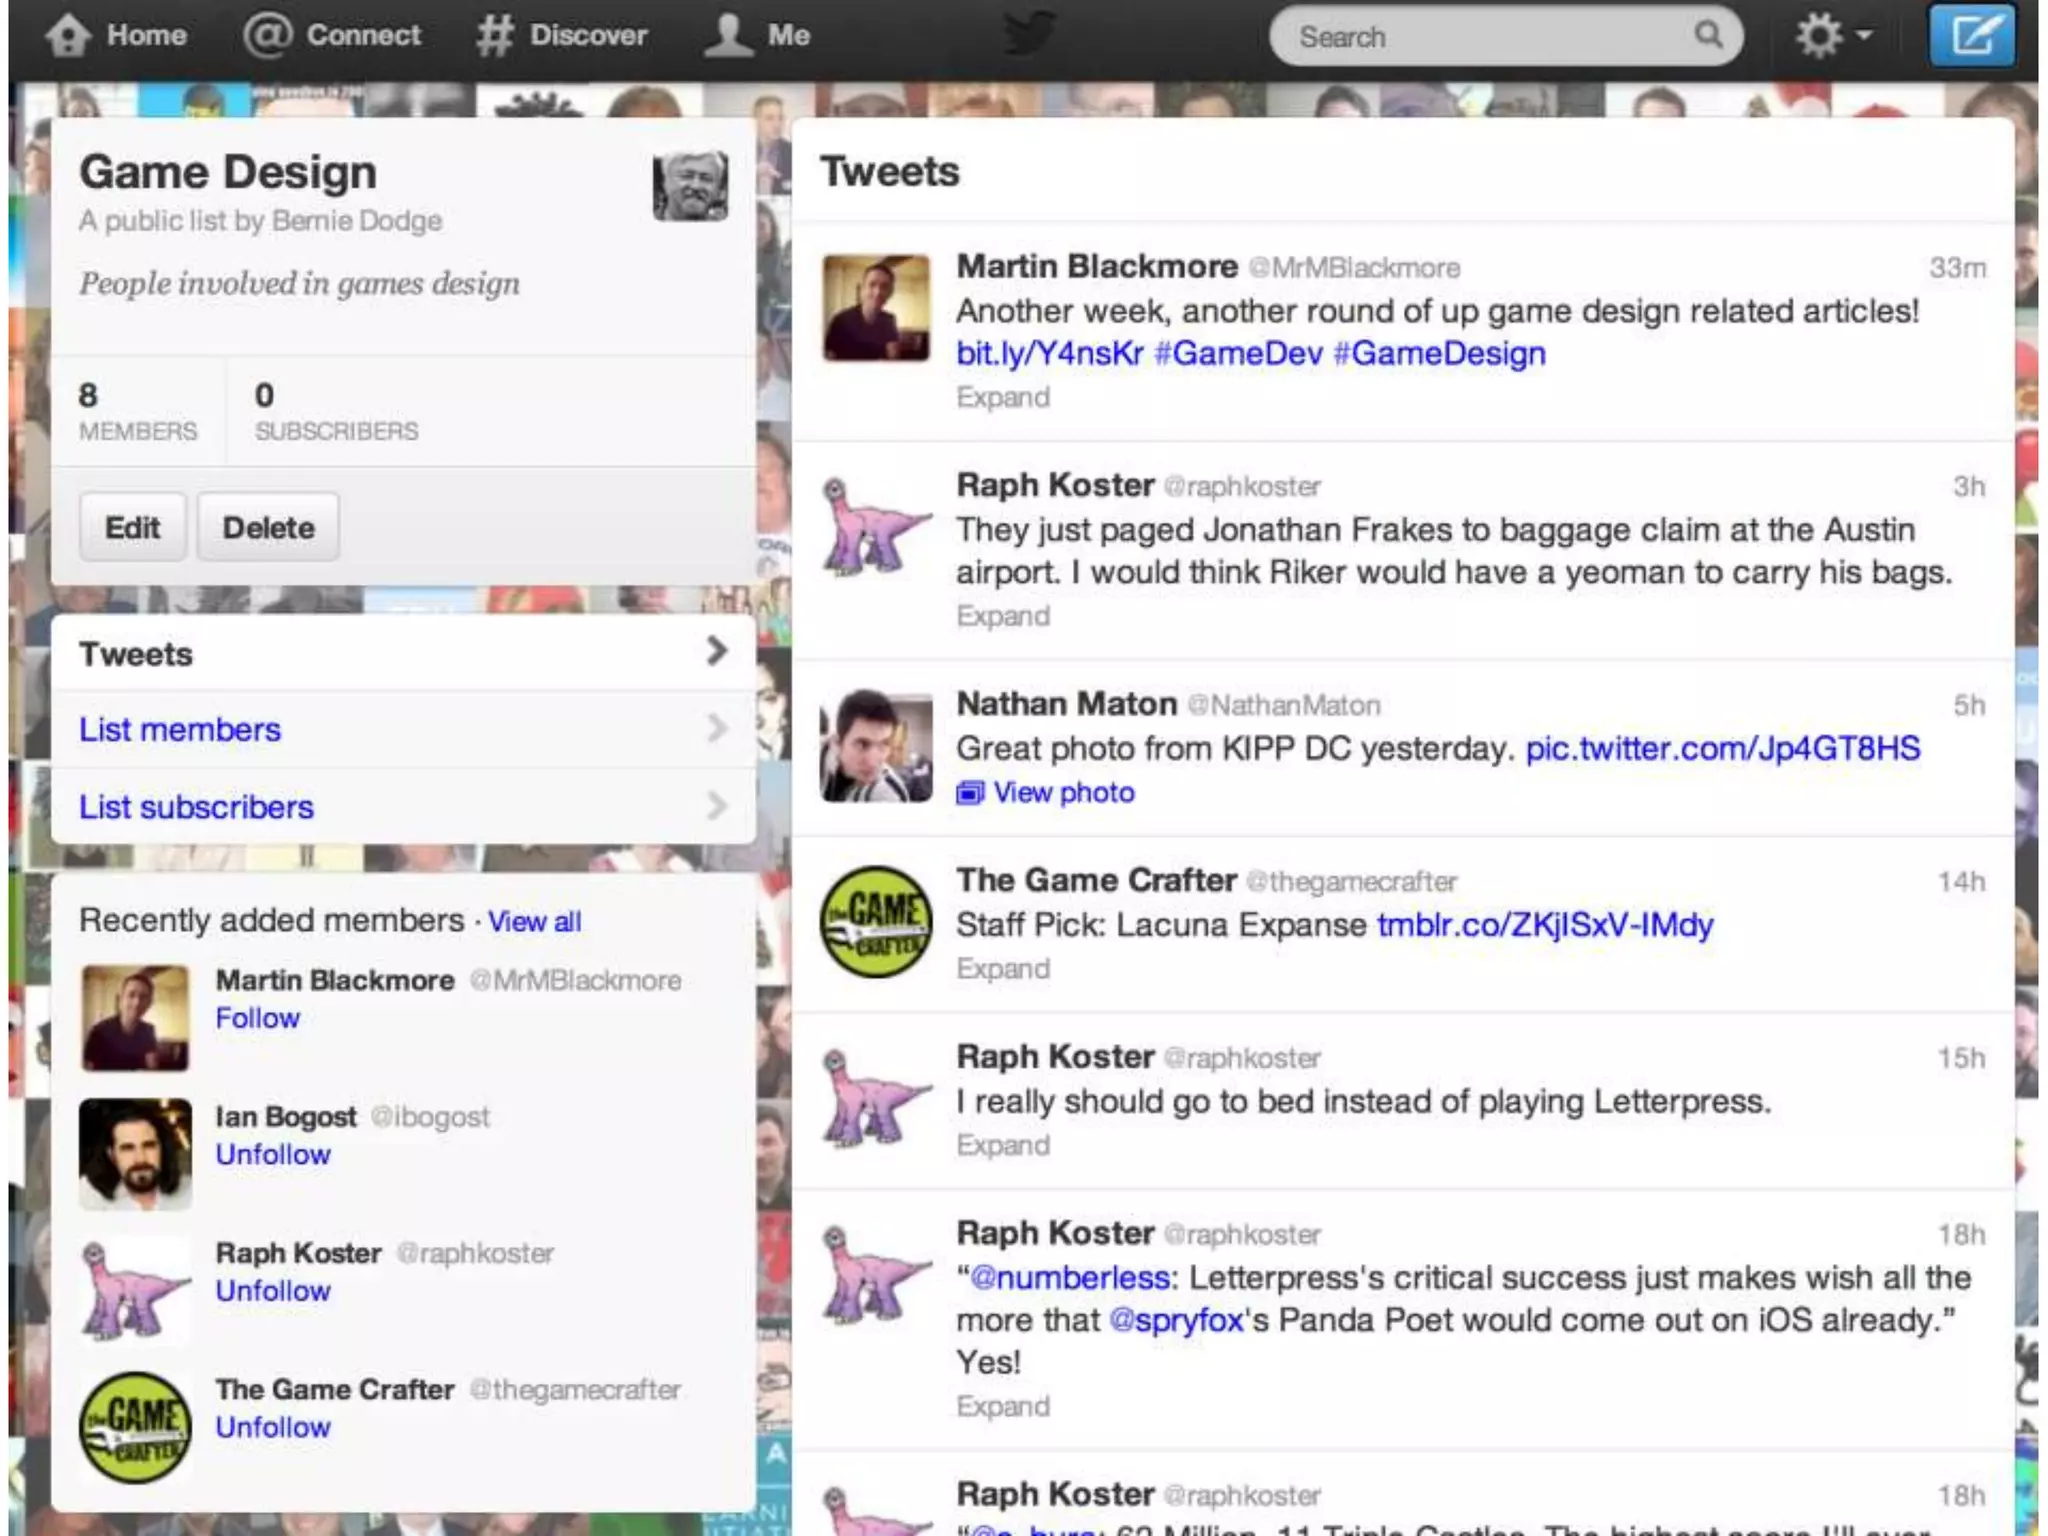The width and height of the screenshot is (2048, 1536).
Task: Open the bit.ly/Y4nsKr link
Action: (1049, 353)
